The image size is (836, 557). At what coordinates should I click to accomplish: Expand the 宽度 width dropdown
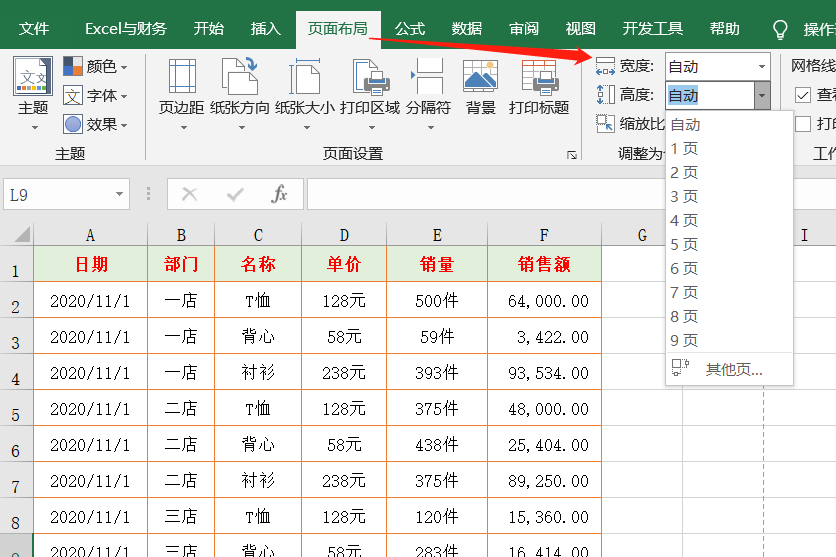pos(762,67)
